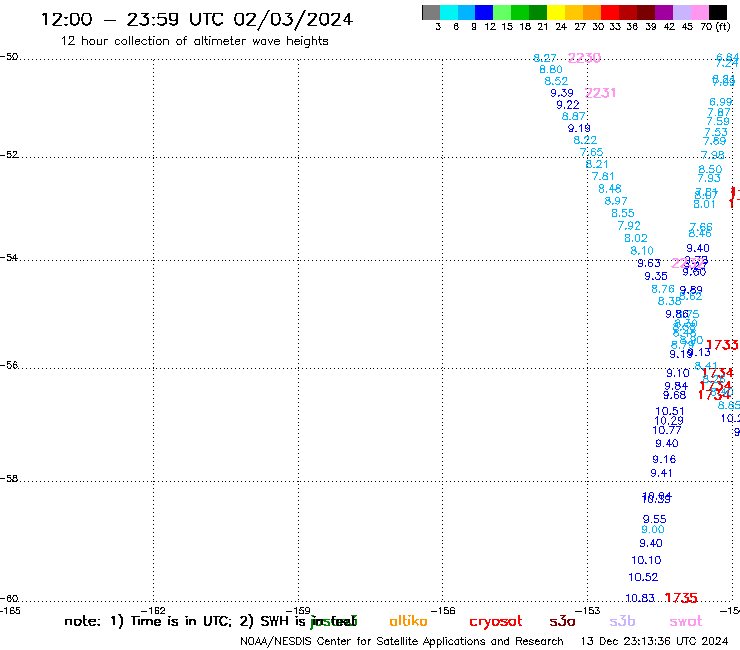Click the timestamp '13 Dec 23:13:36 UTC 2024'
The width and height of the screenshot is (740, 650).
pos(654,642)
